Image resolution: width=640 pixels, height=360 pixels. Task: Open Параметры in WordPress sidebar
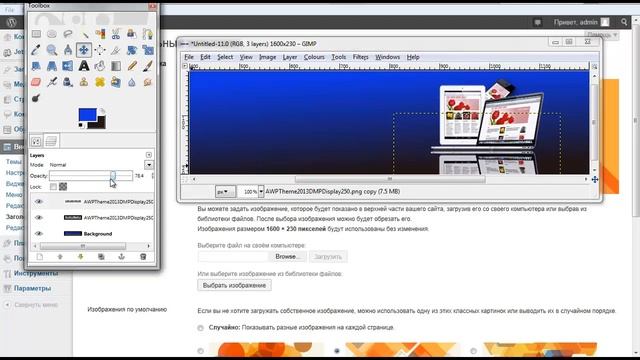pyautogui.click(x=33, y=288)
